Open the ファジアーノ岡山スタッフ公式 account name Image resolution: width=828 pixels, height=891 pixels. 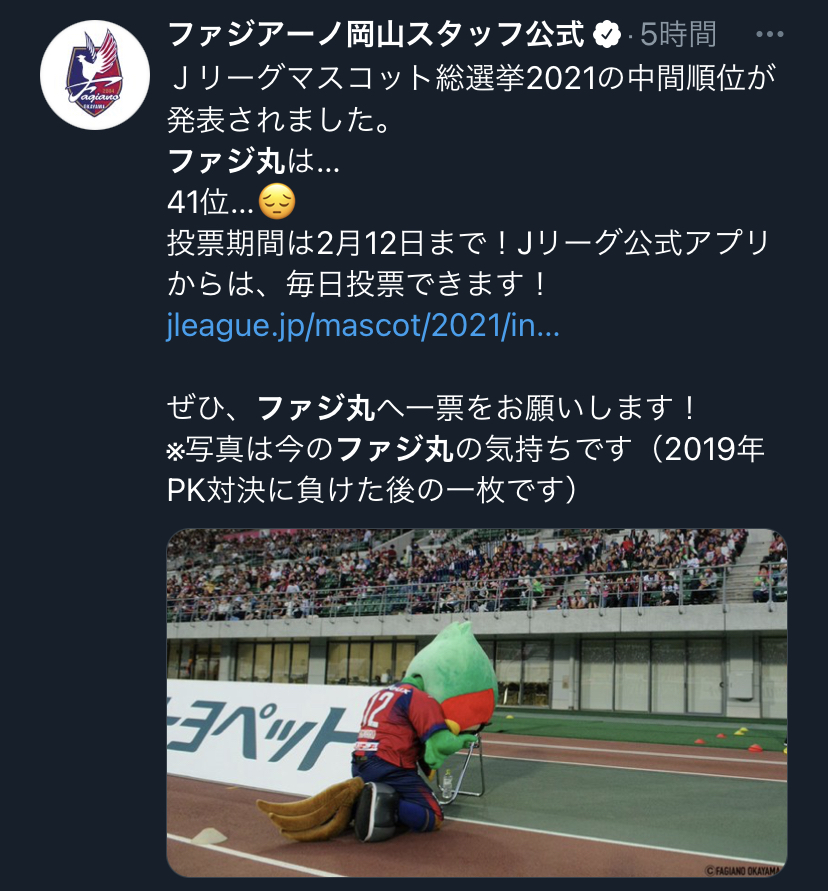[x=376, y=35]
